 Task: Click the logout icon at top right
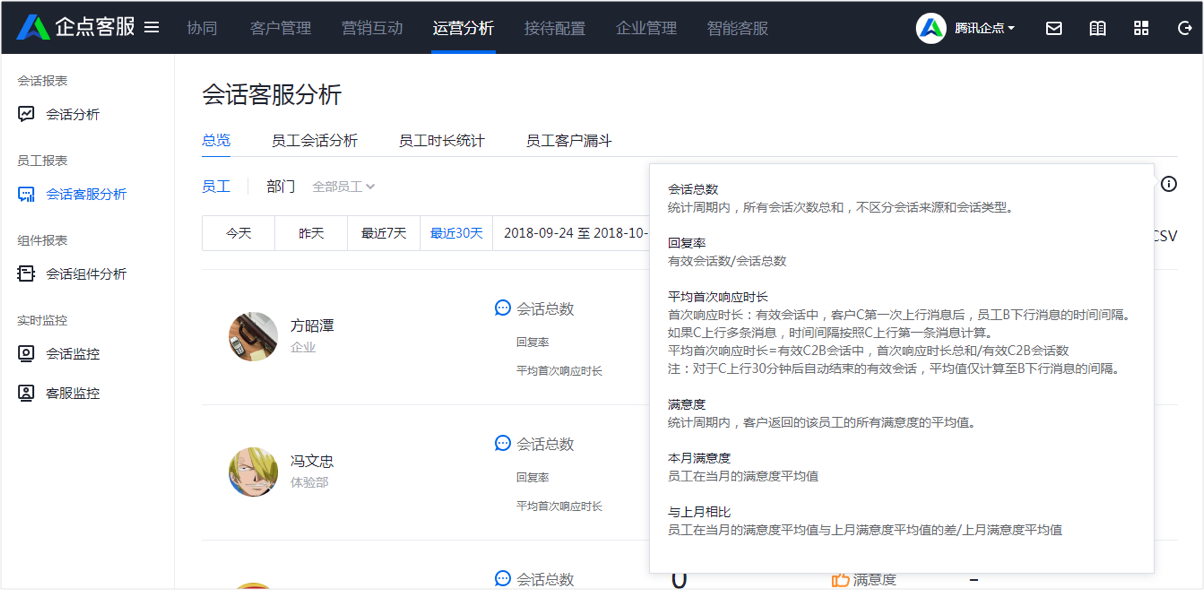pos(1183,28)
